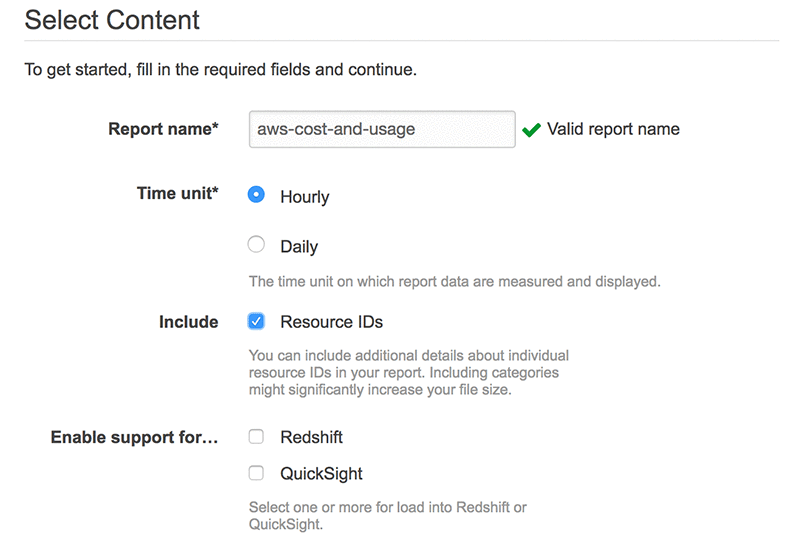Click the "Enable support for…" label

134,438
